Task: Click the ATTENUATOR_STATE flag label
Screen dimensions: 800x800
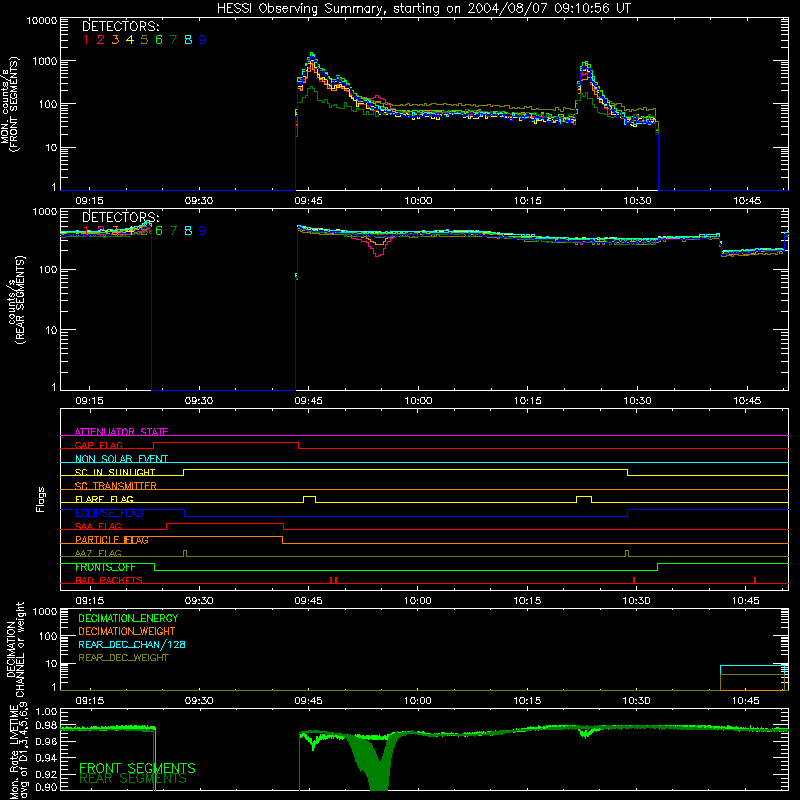Action: pyautogui.click(x=121, y=432)
